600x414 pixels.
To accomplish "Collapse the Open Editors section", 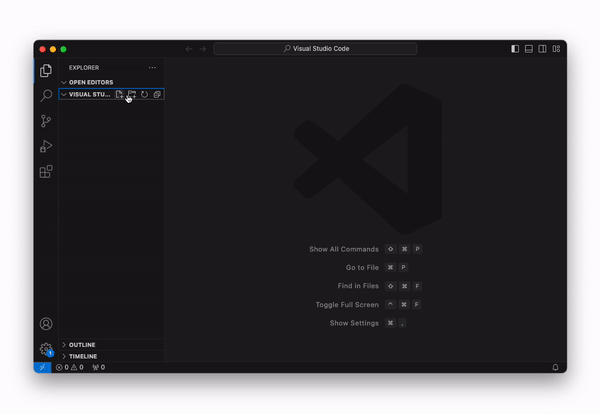I will [111, 82].
